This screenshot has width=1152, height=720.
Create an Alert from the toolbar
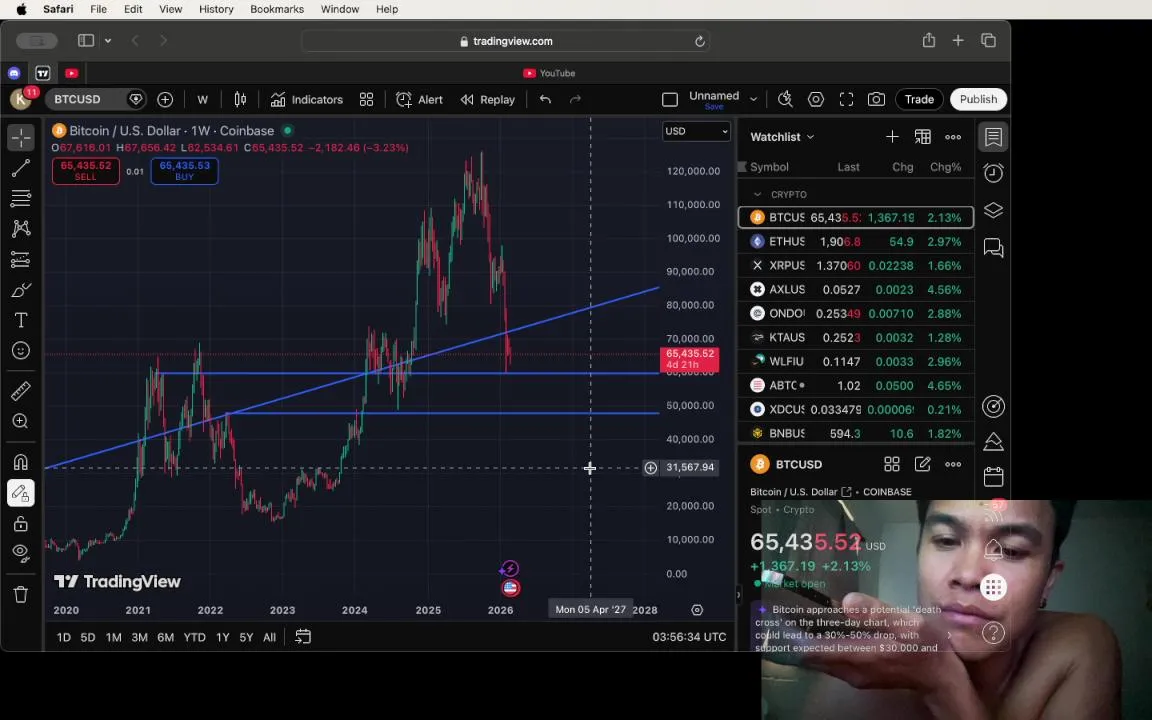[x=420, y=100]
